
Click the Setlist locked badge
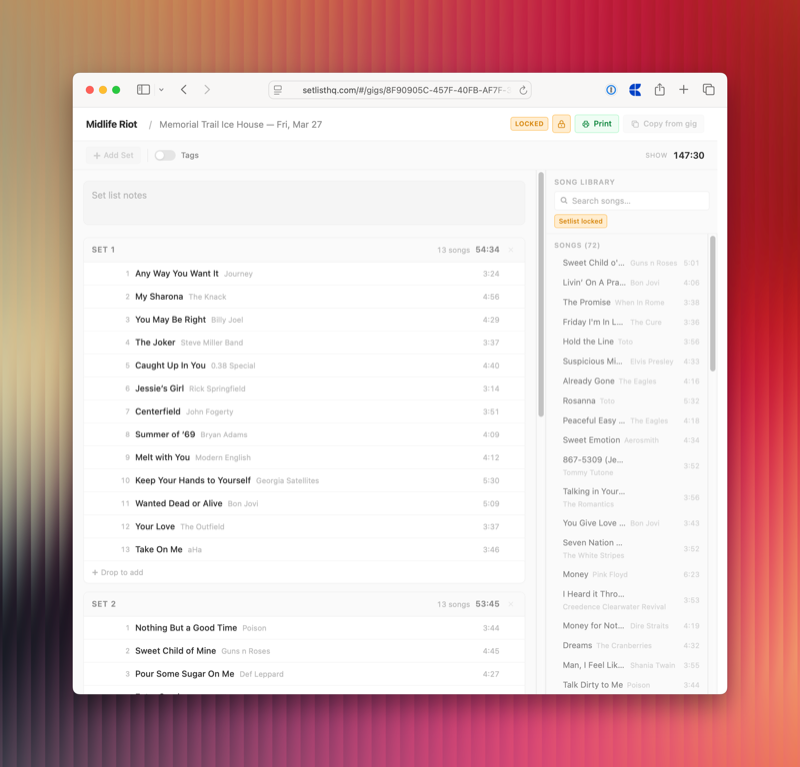581,221
